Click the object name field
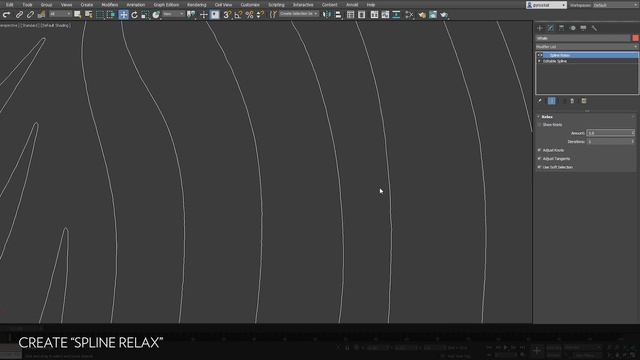Image resolution: width=640 pixels, height=360 pixels. tap(583, 38)
